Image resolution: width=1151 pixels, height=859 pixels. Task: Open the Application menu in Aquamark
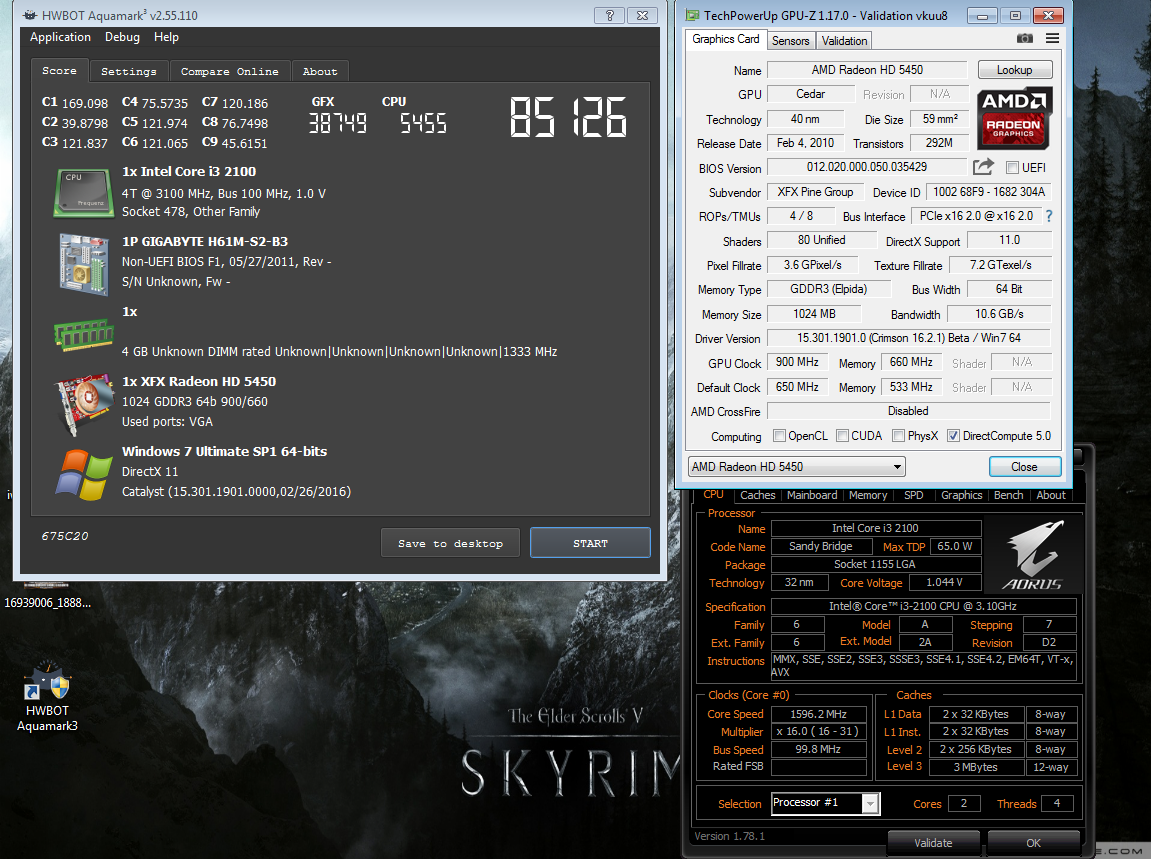[x=60, y=37]
